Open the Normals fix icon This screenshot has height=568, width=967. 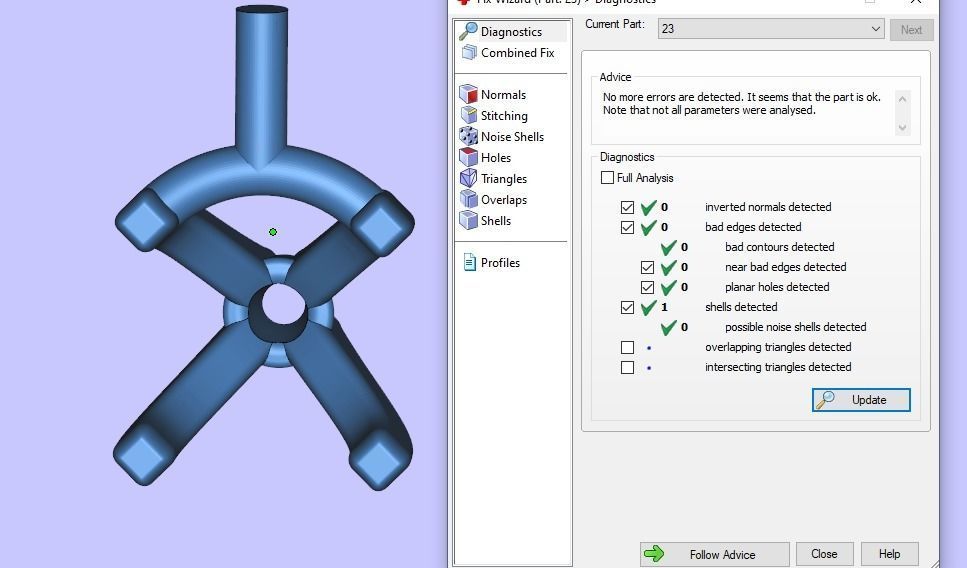[469, 94]
